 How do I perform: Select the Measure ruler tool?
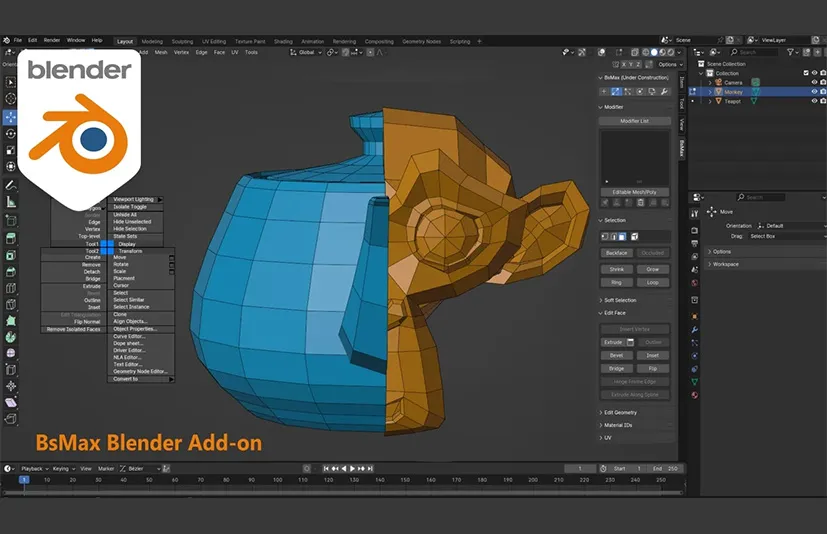(x=10, y=202)
